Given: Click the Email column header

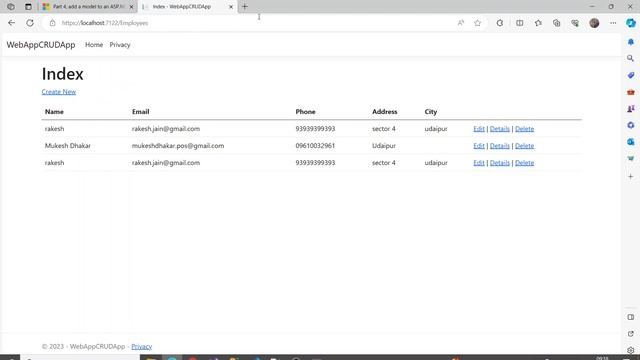Looking at the screenshot, I should (x=140, y=111).
